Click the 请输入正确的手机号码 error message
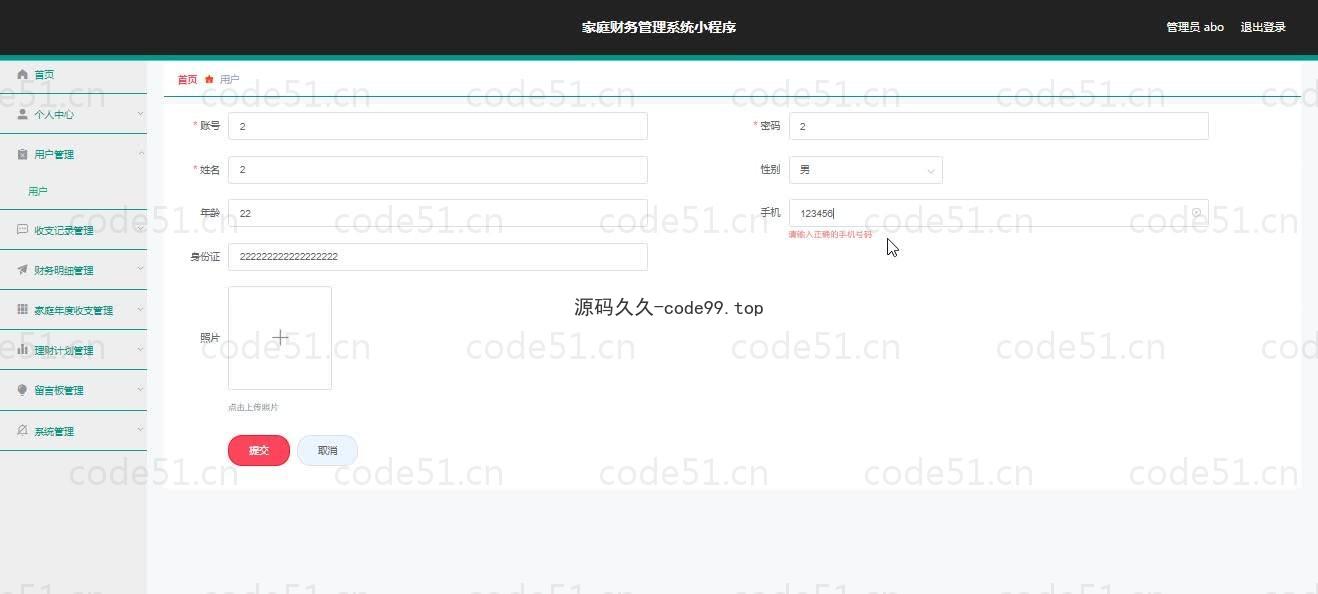 click(830, 234)
